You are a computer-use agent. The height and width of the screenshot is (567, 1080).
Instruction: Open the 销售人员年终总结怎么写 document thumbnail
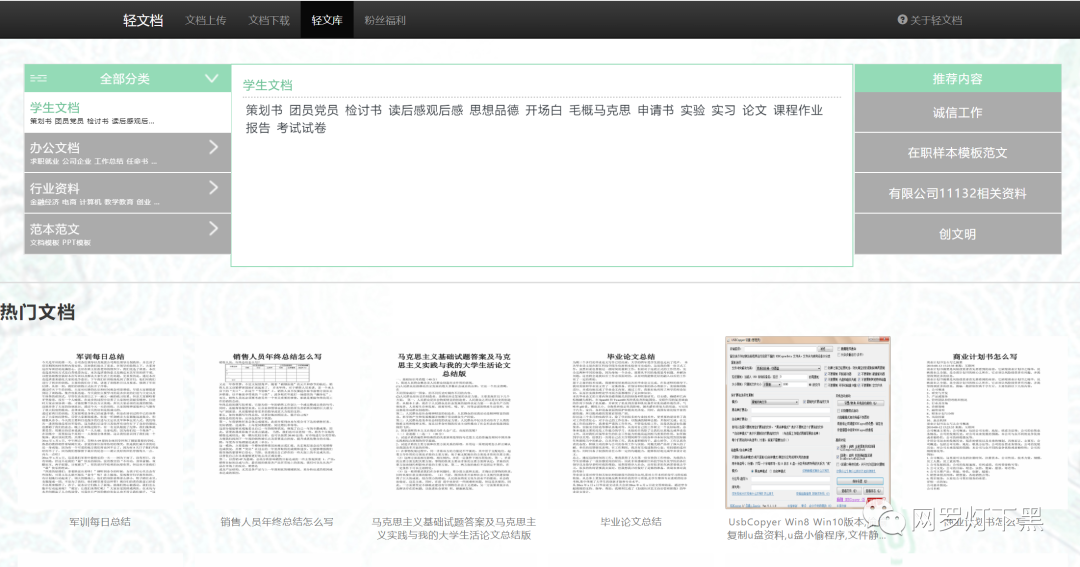click(277, 422)
